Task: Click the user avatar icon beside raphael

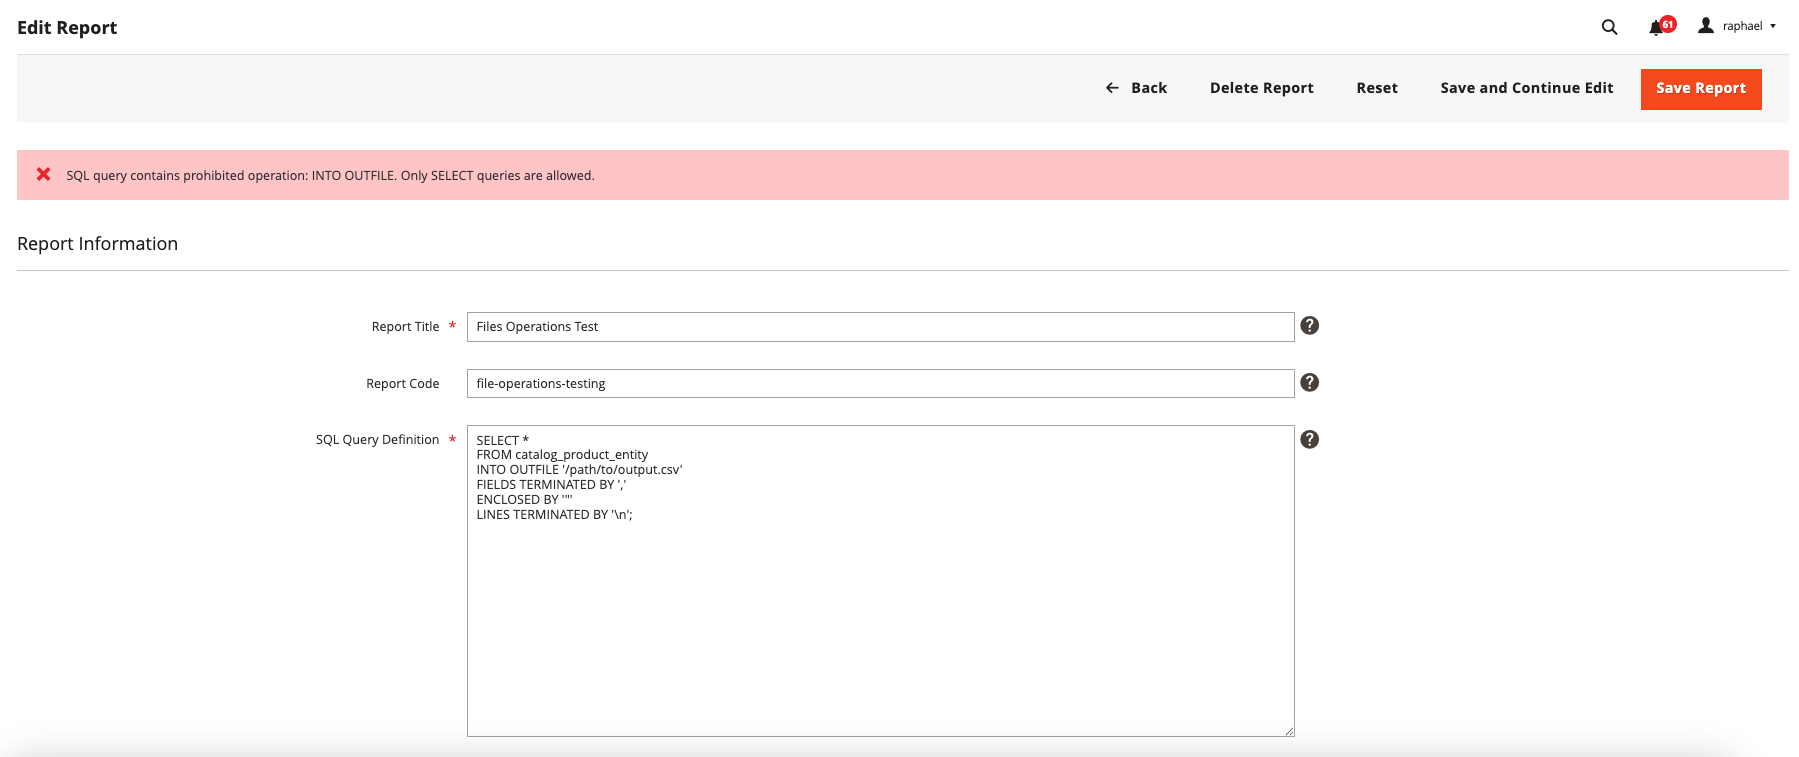Action: [x=1706, y=26]
